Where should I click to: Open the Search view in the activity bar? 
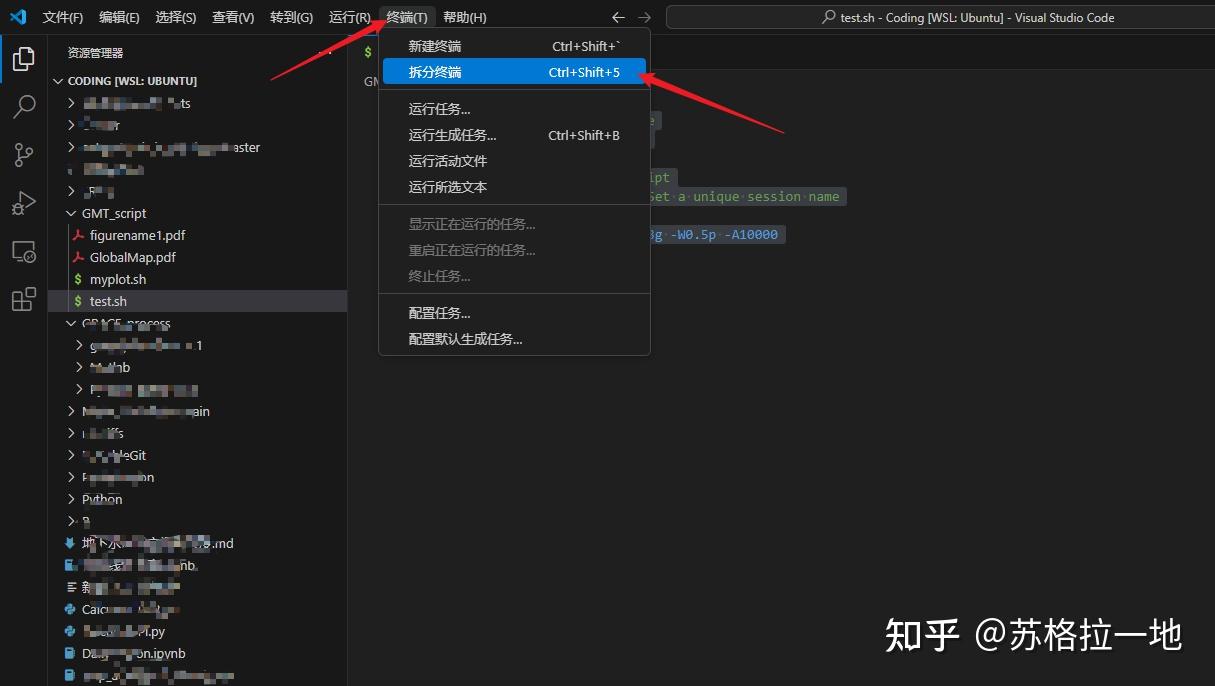(23, 107)
